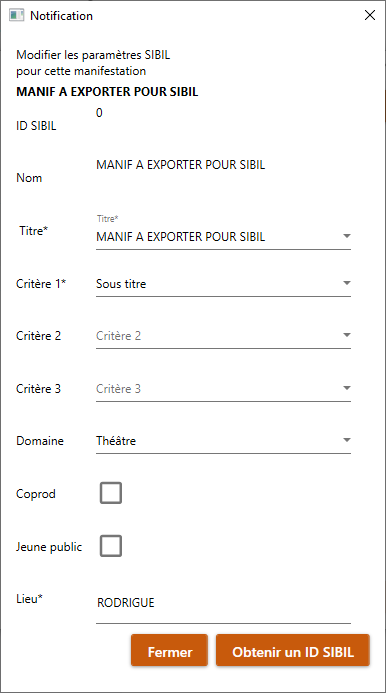386x693 pixels.
Task: Click the empty Critère 2 field
Action: 223,336
